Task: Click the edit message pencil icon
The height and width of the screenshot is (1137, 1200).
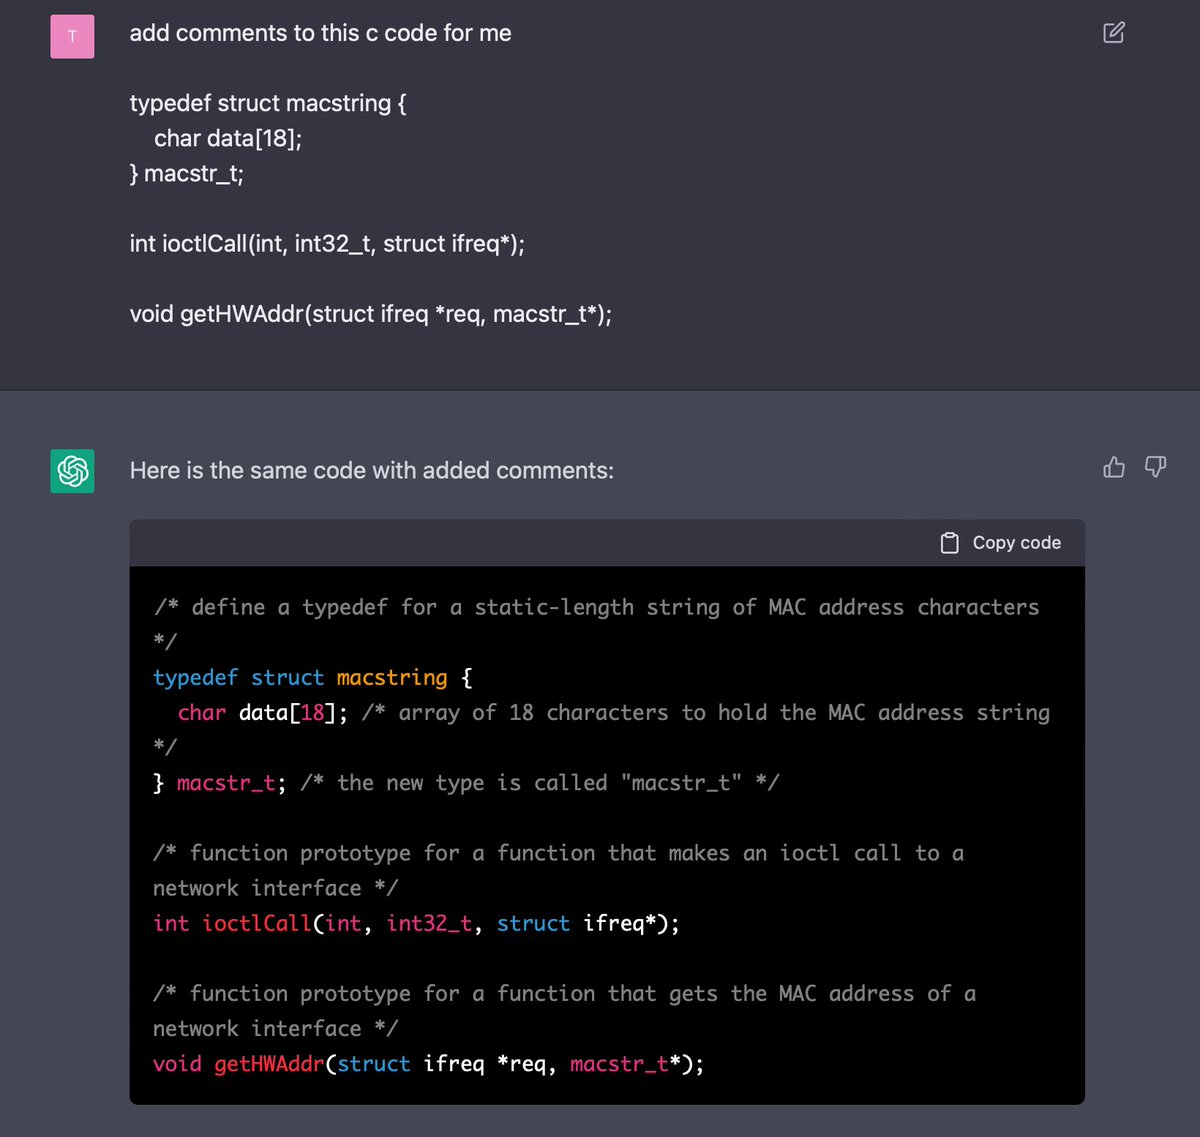Action: pos(1114,32)
